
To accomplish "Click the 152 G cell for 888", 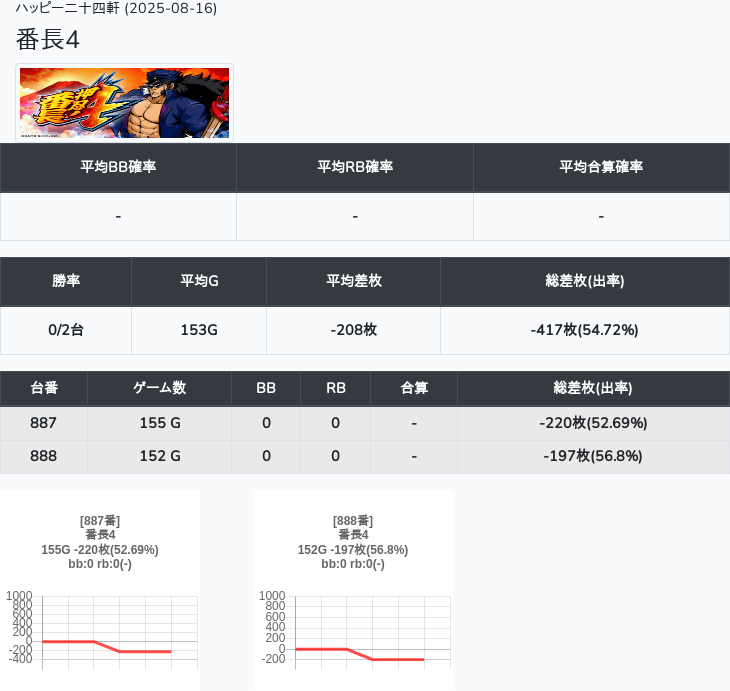I will (160, 456).
